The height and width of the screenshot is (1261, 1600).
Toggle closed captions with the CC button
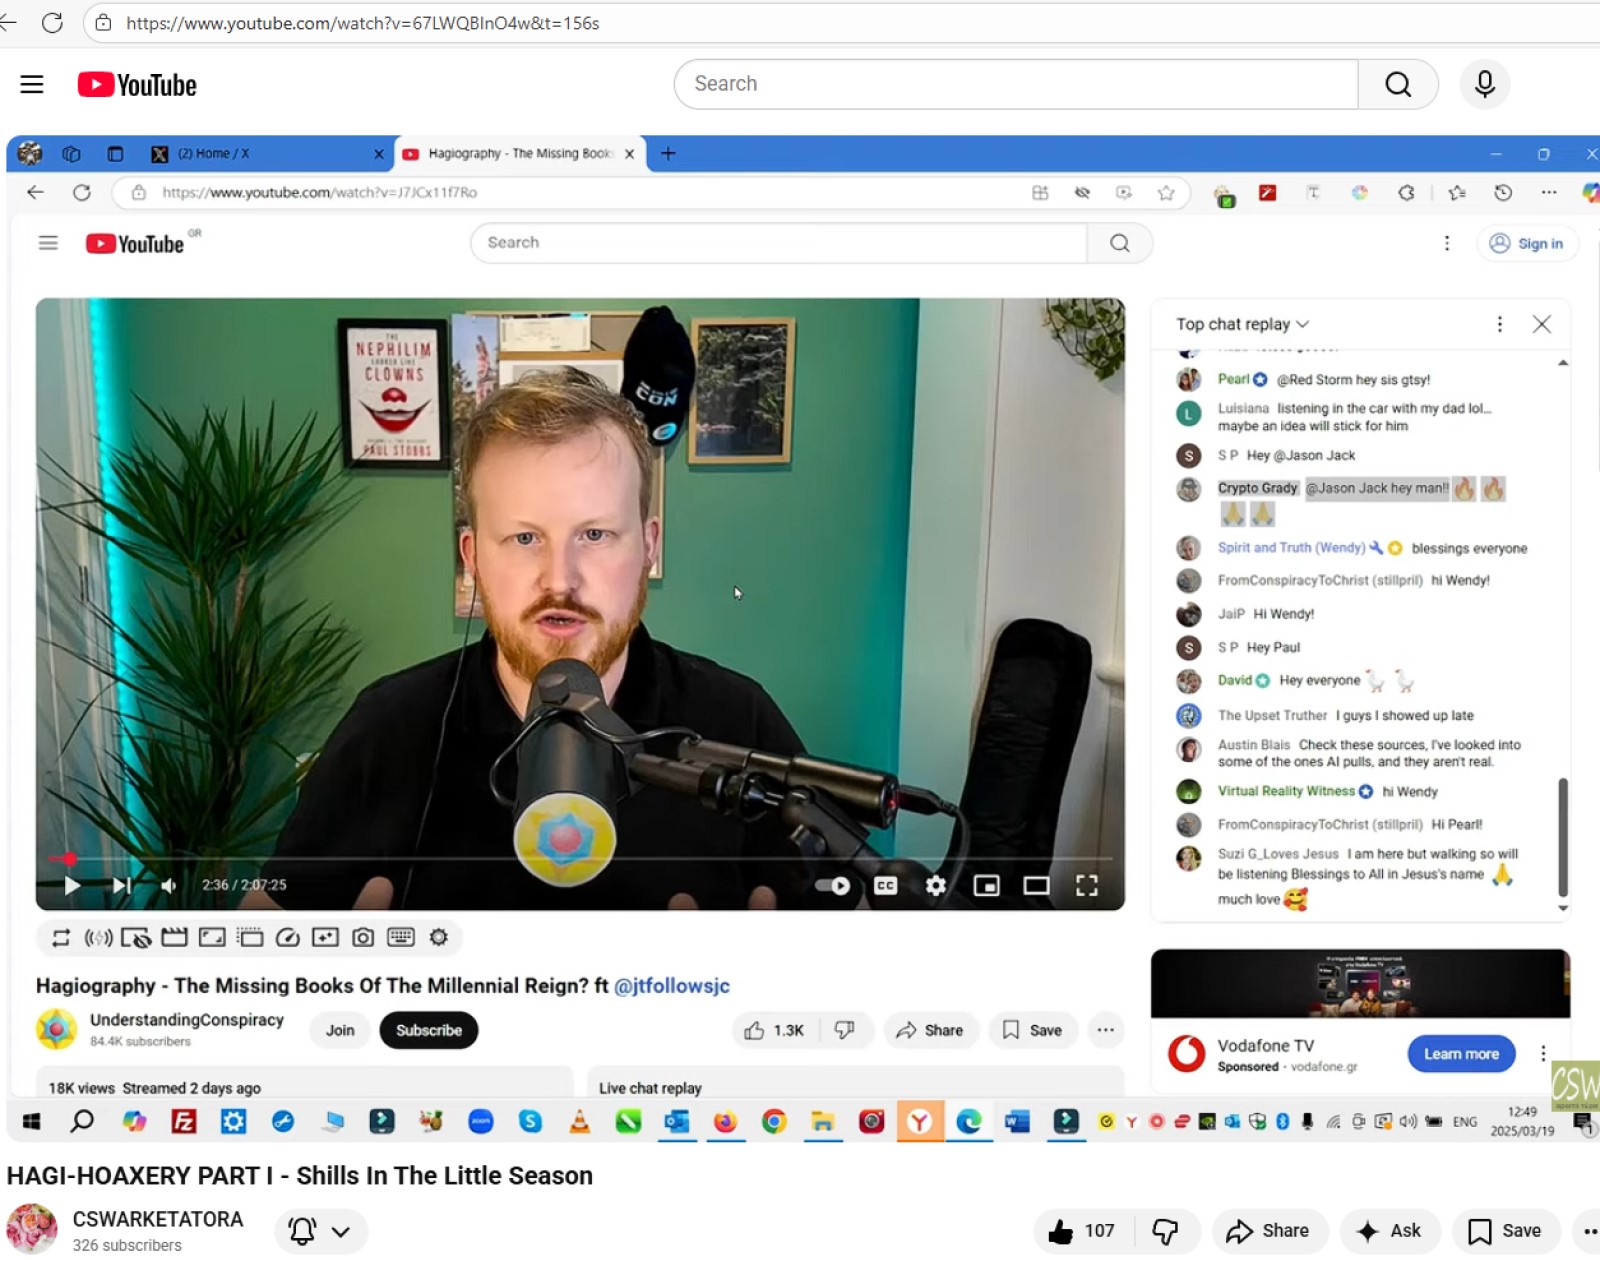[x=885, y=886]
